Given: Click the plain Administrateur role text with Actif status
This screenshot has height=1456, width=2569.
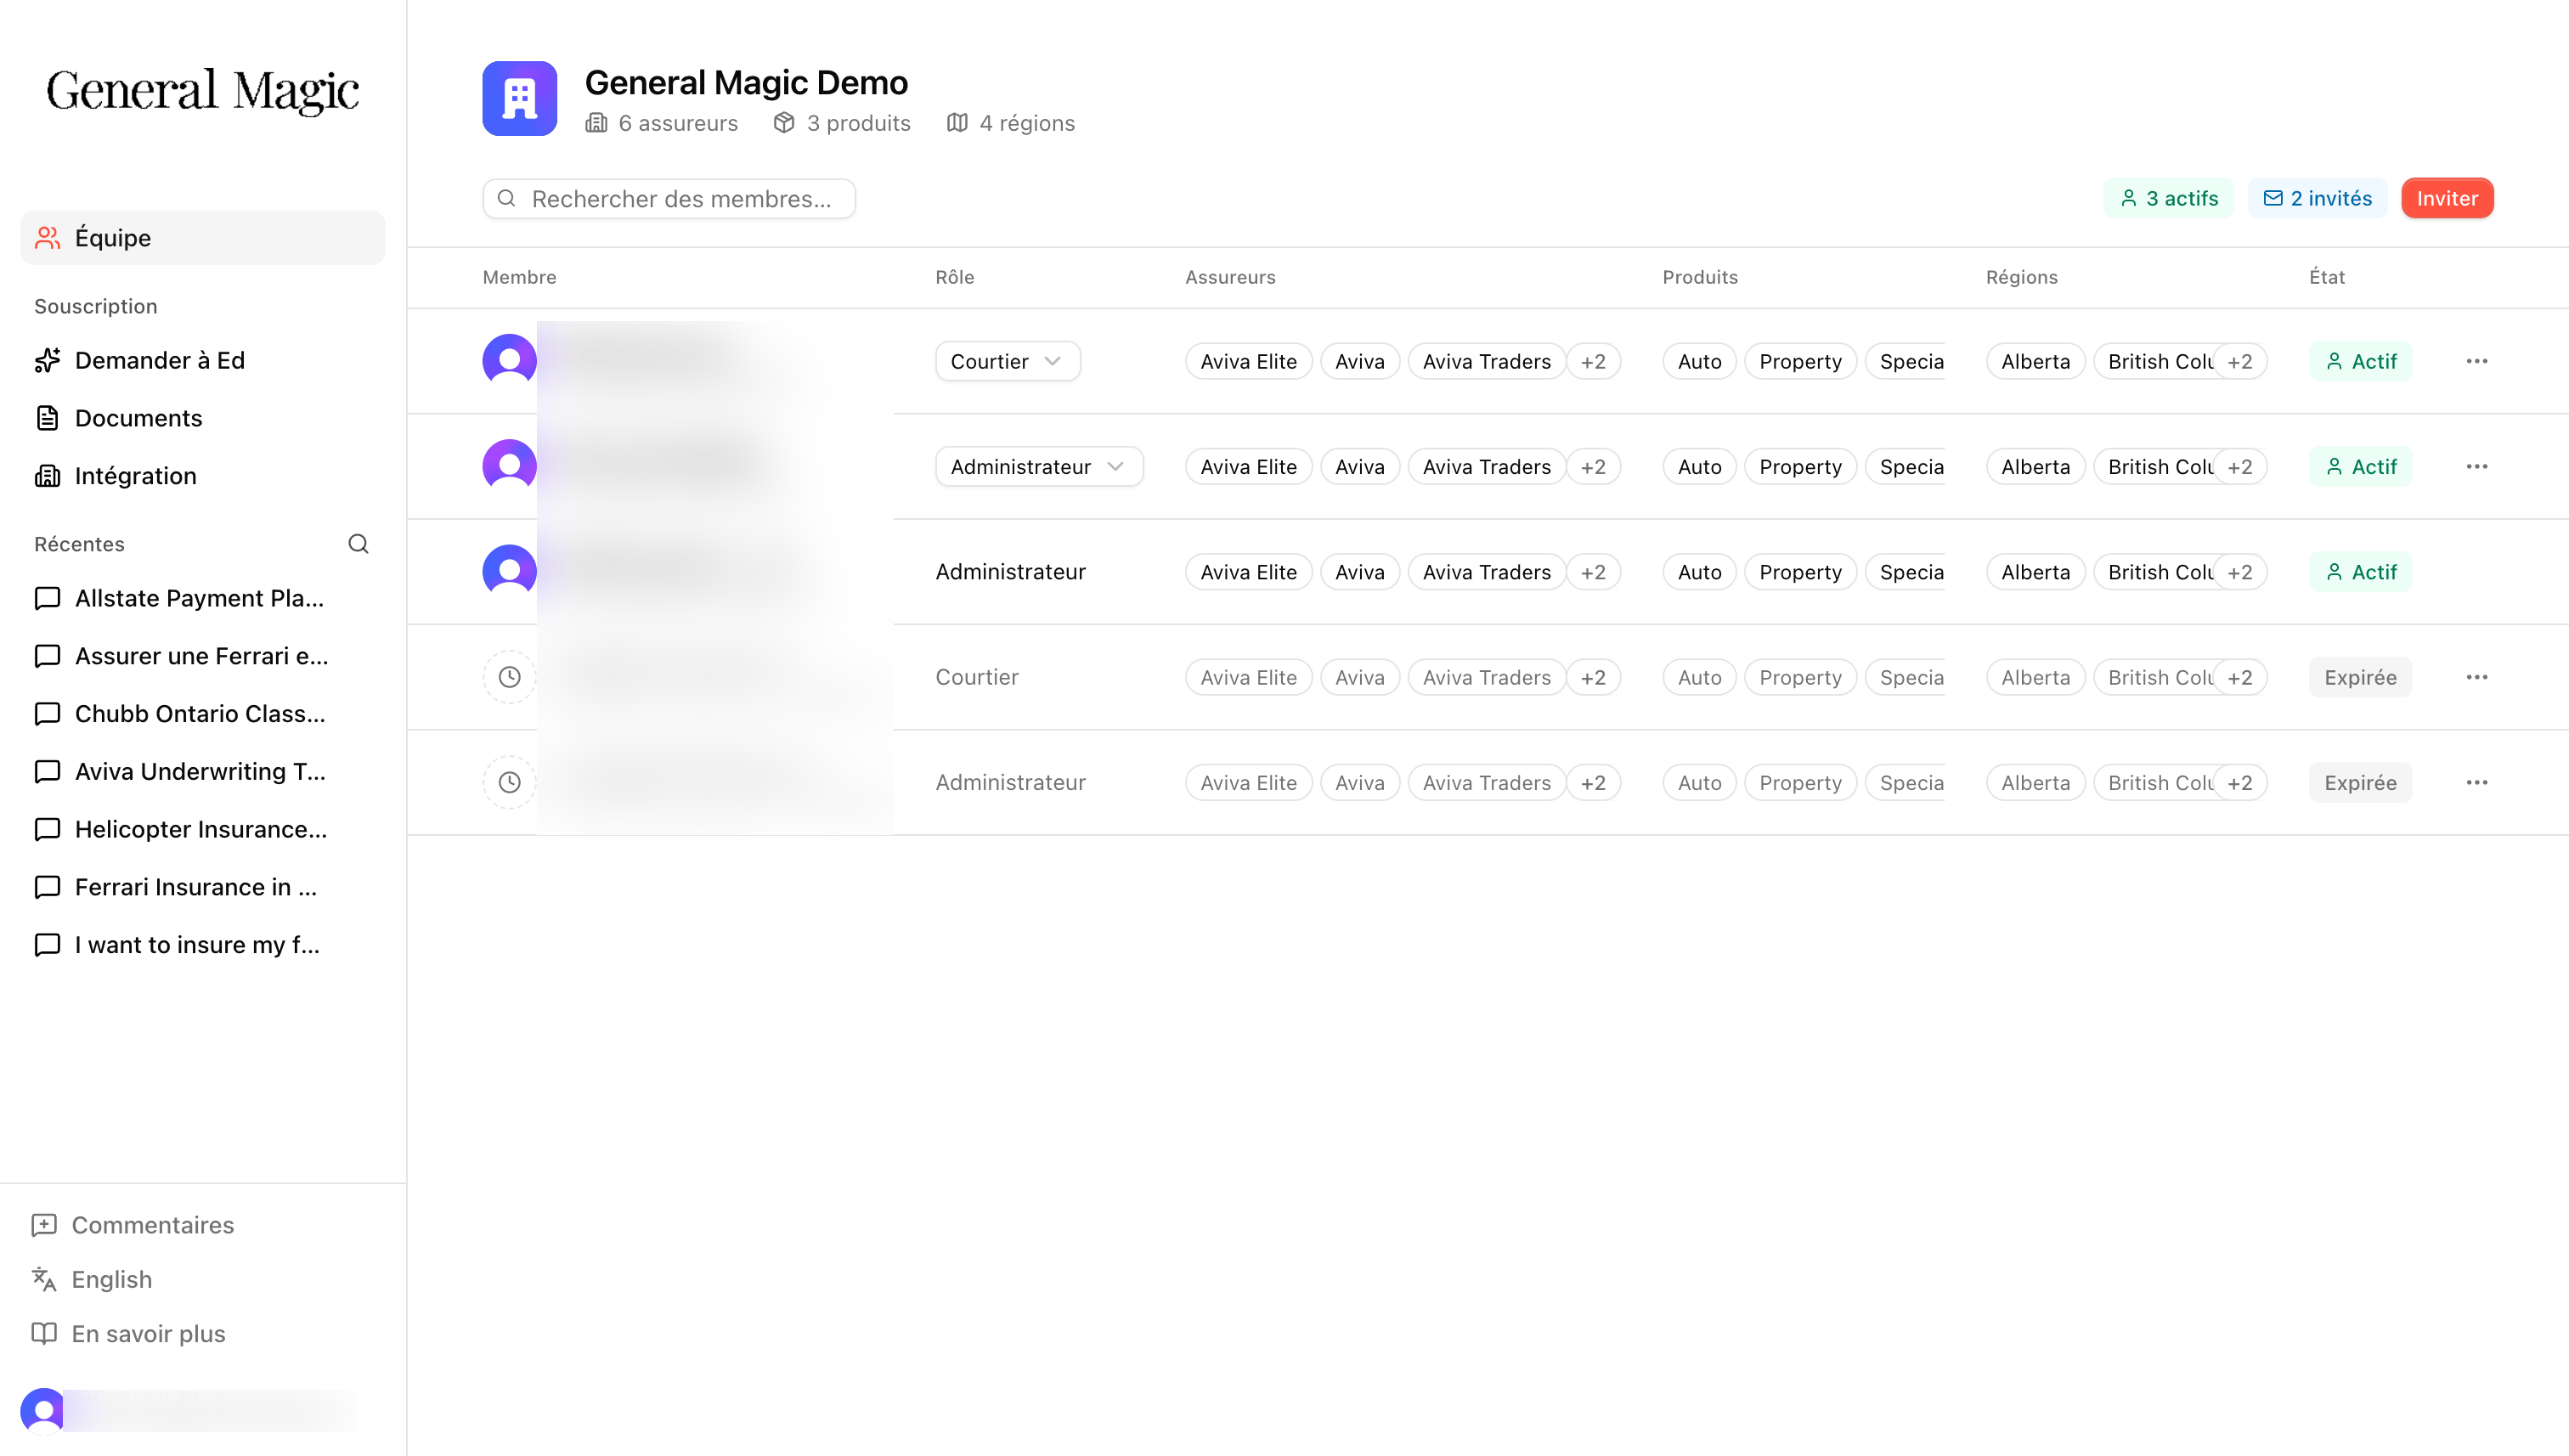Looking at the screenshot, I should tap(1010, 572).
